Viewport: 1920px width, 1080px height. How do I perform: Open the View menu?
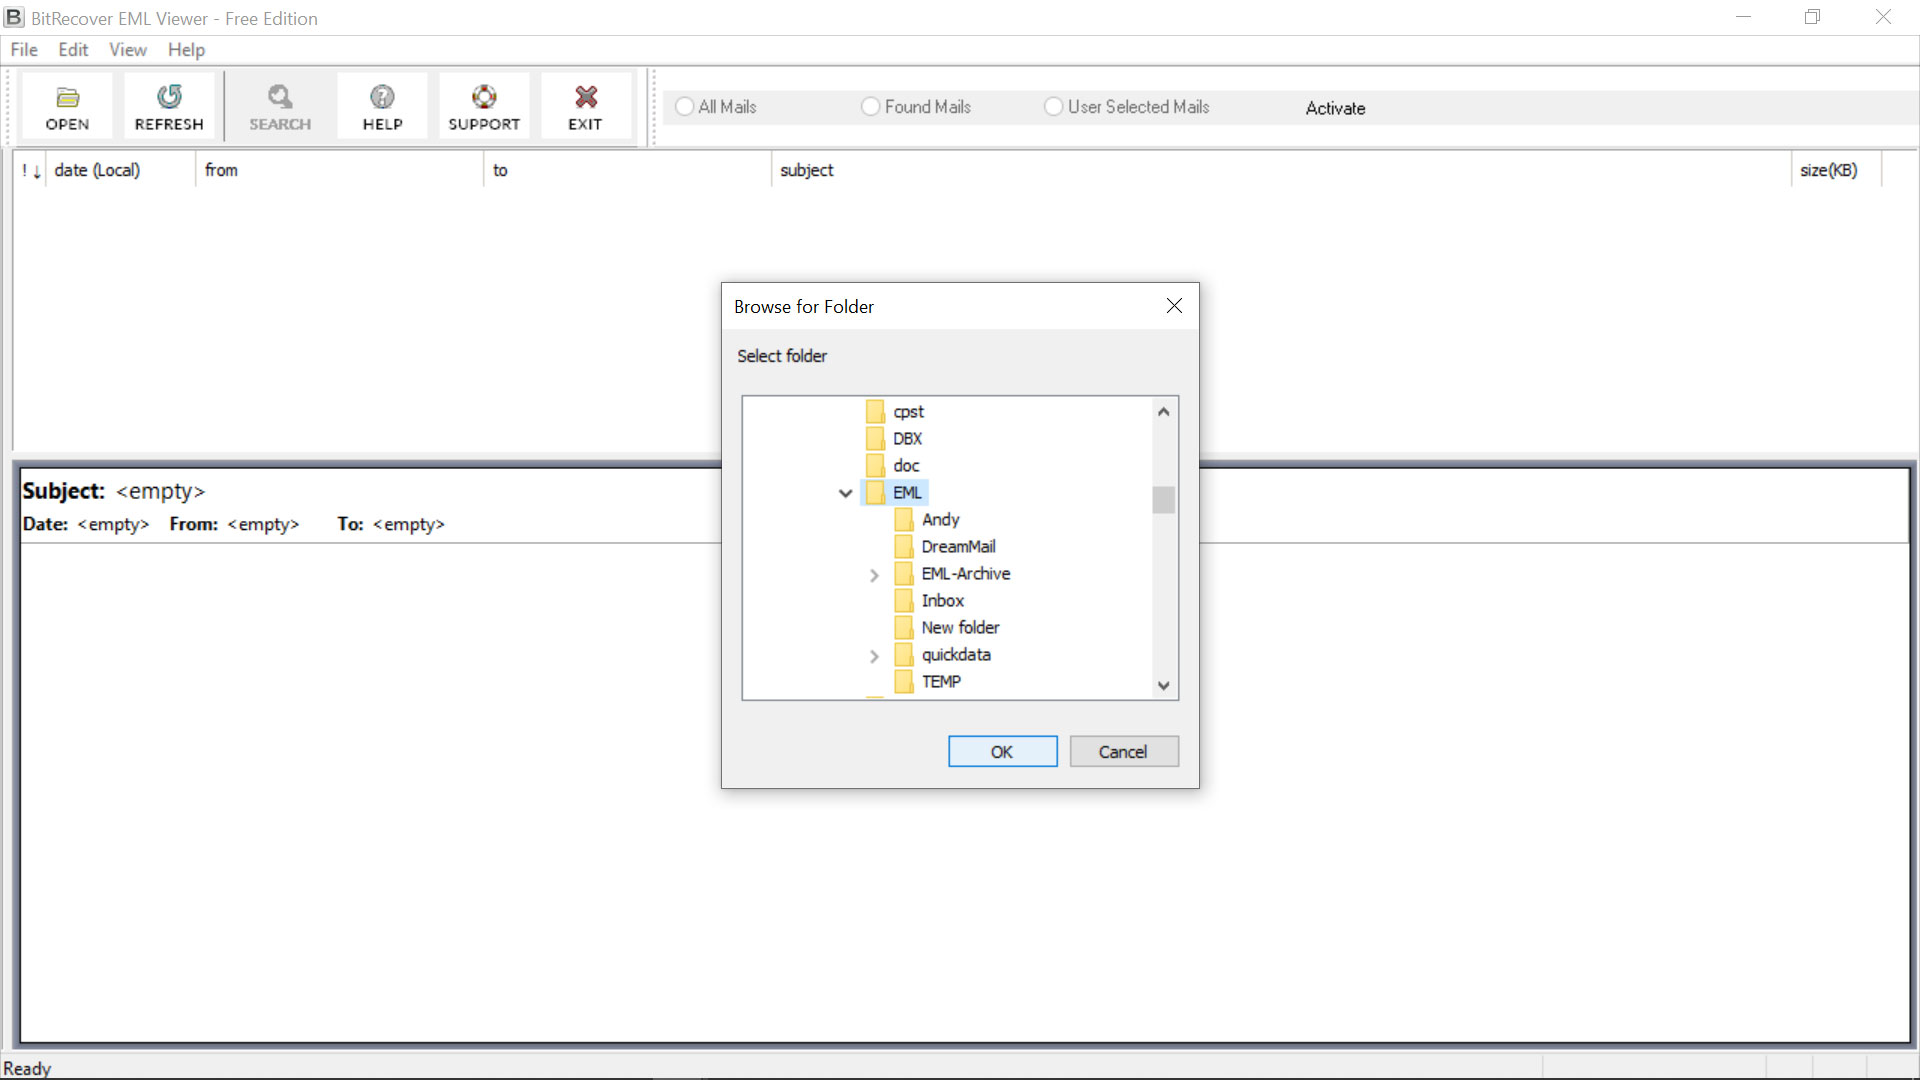pos(127,50)
